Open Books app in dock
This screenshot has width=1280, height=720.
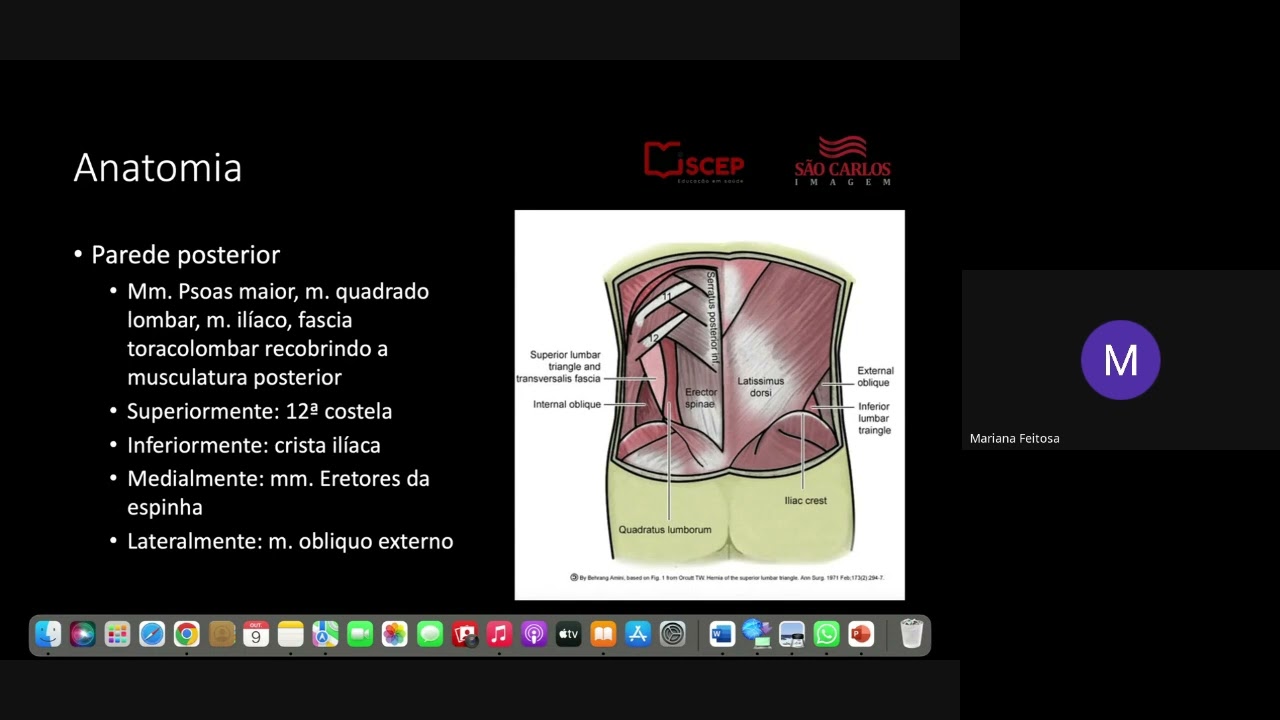pos(603,634)
